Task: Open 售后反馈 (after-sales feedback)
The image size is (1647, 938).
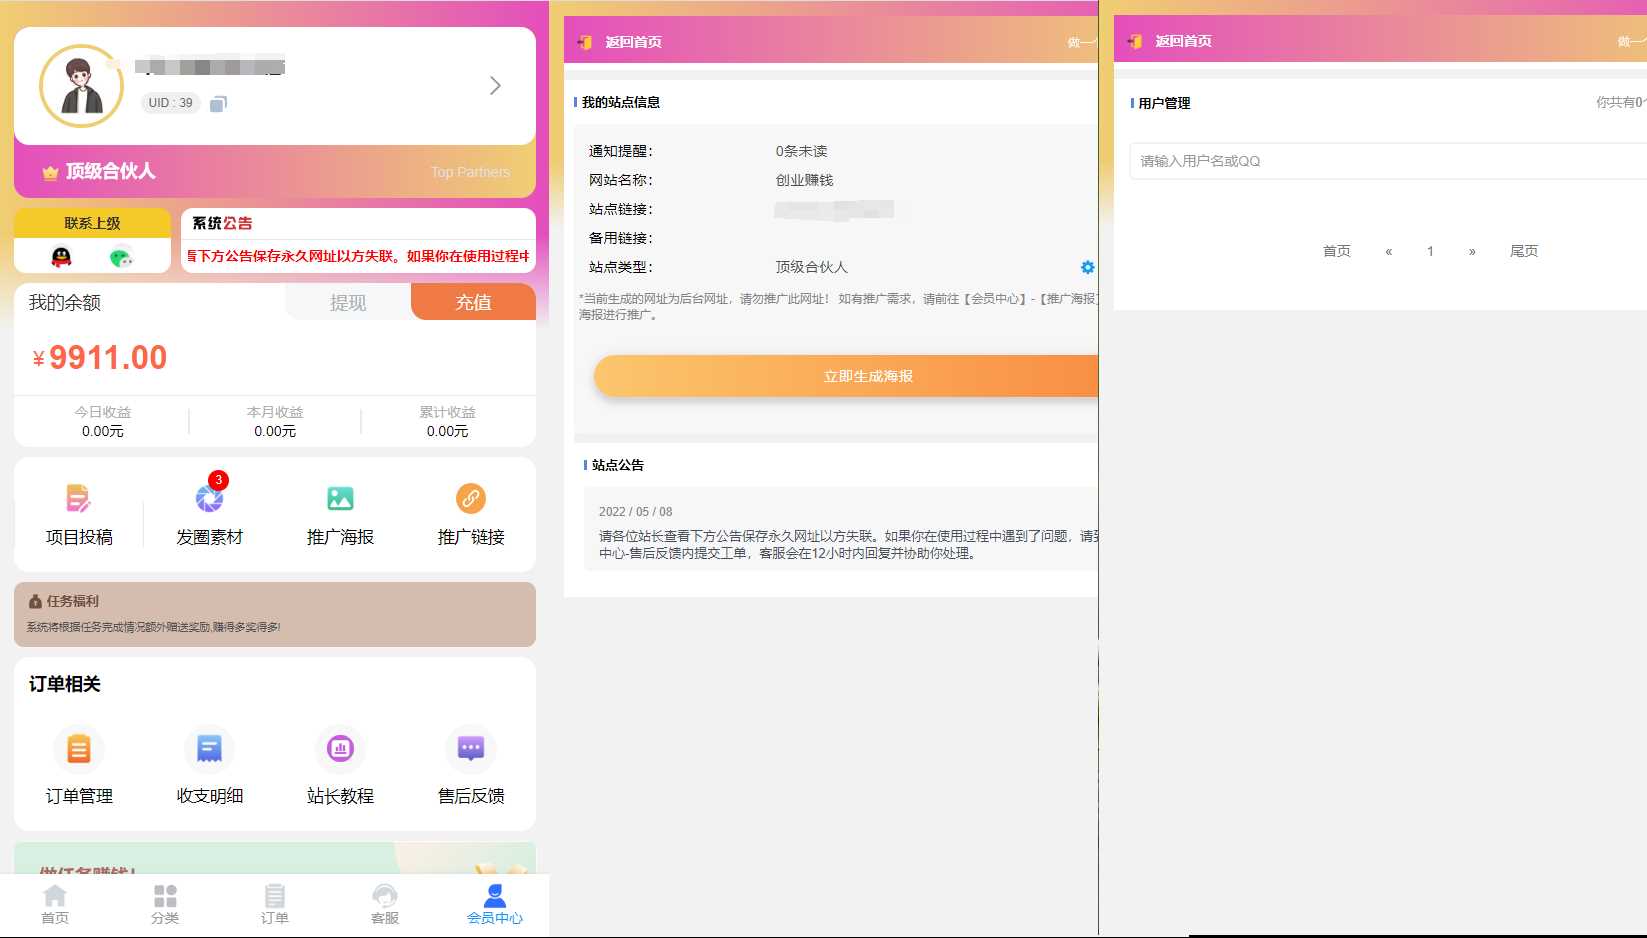Action: (470, 765)
